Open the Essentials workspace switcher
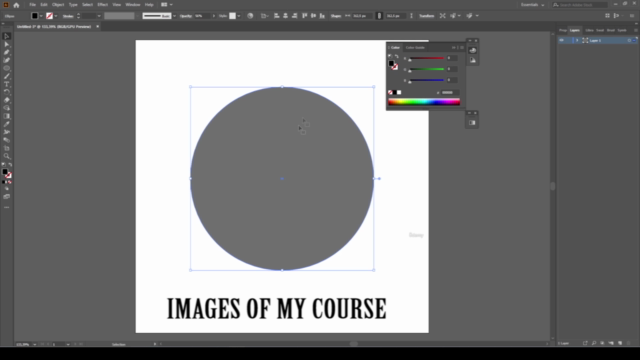Image resolution: width=640 pixels, height=360 pixels. point(532,5)
